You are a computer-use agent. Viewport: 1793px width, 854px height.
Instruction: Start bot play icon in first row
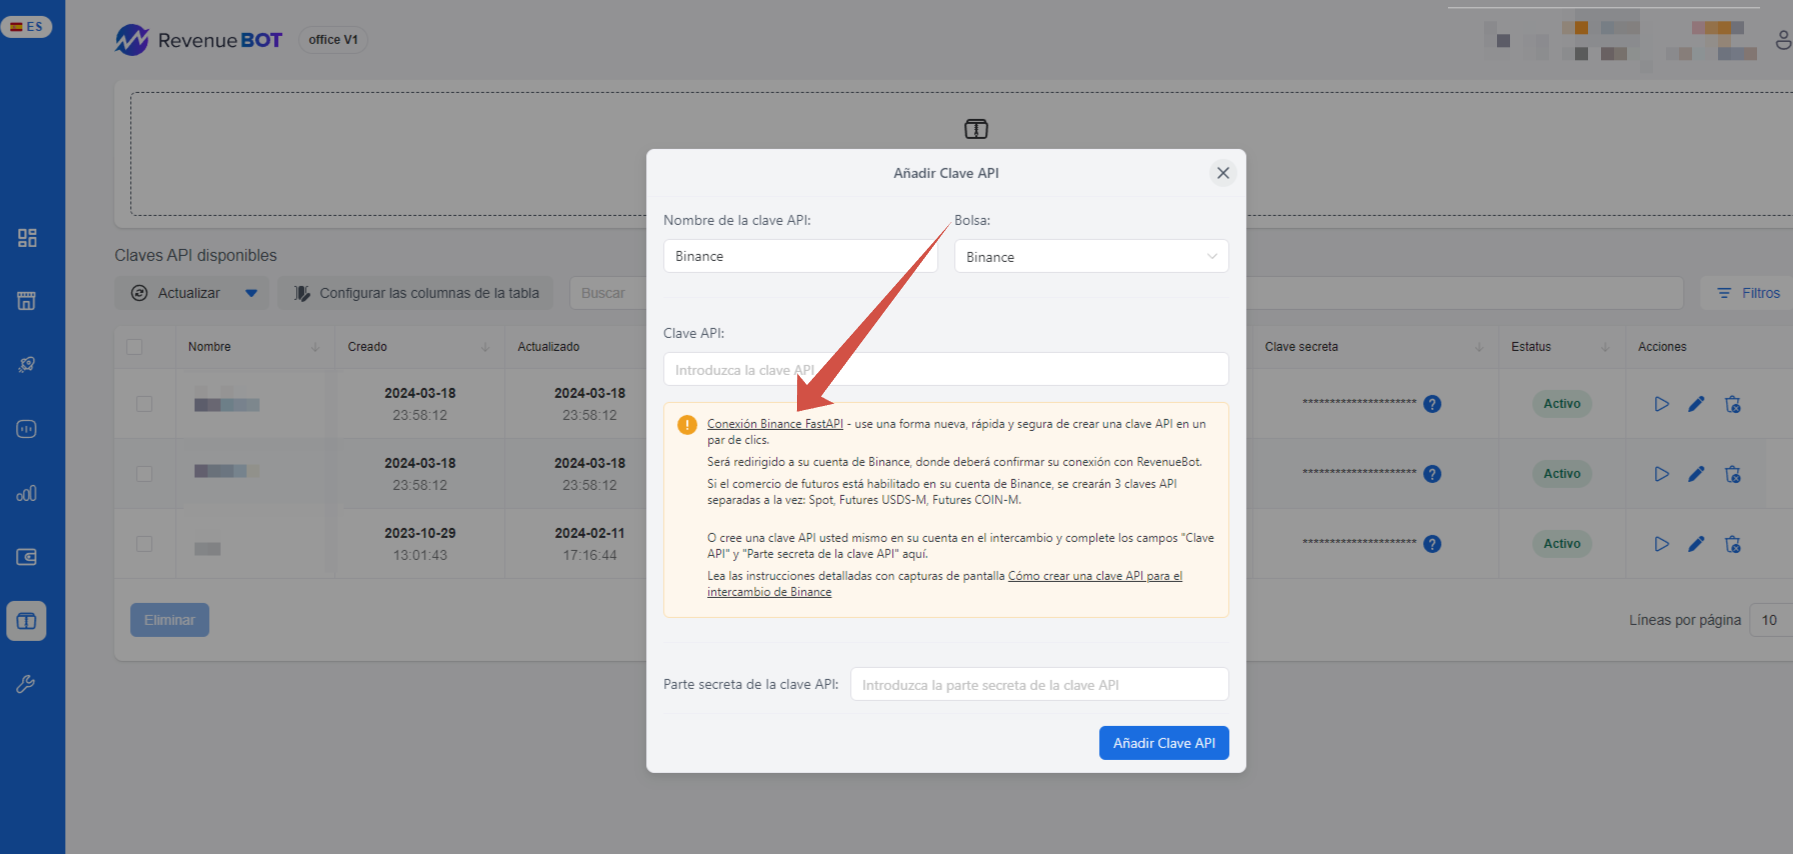click(x=1662, y=404)
